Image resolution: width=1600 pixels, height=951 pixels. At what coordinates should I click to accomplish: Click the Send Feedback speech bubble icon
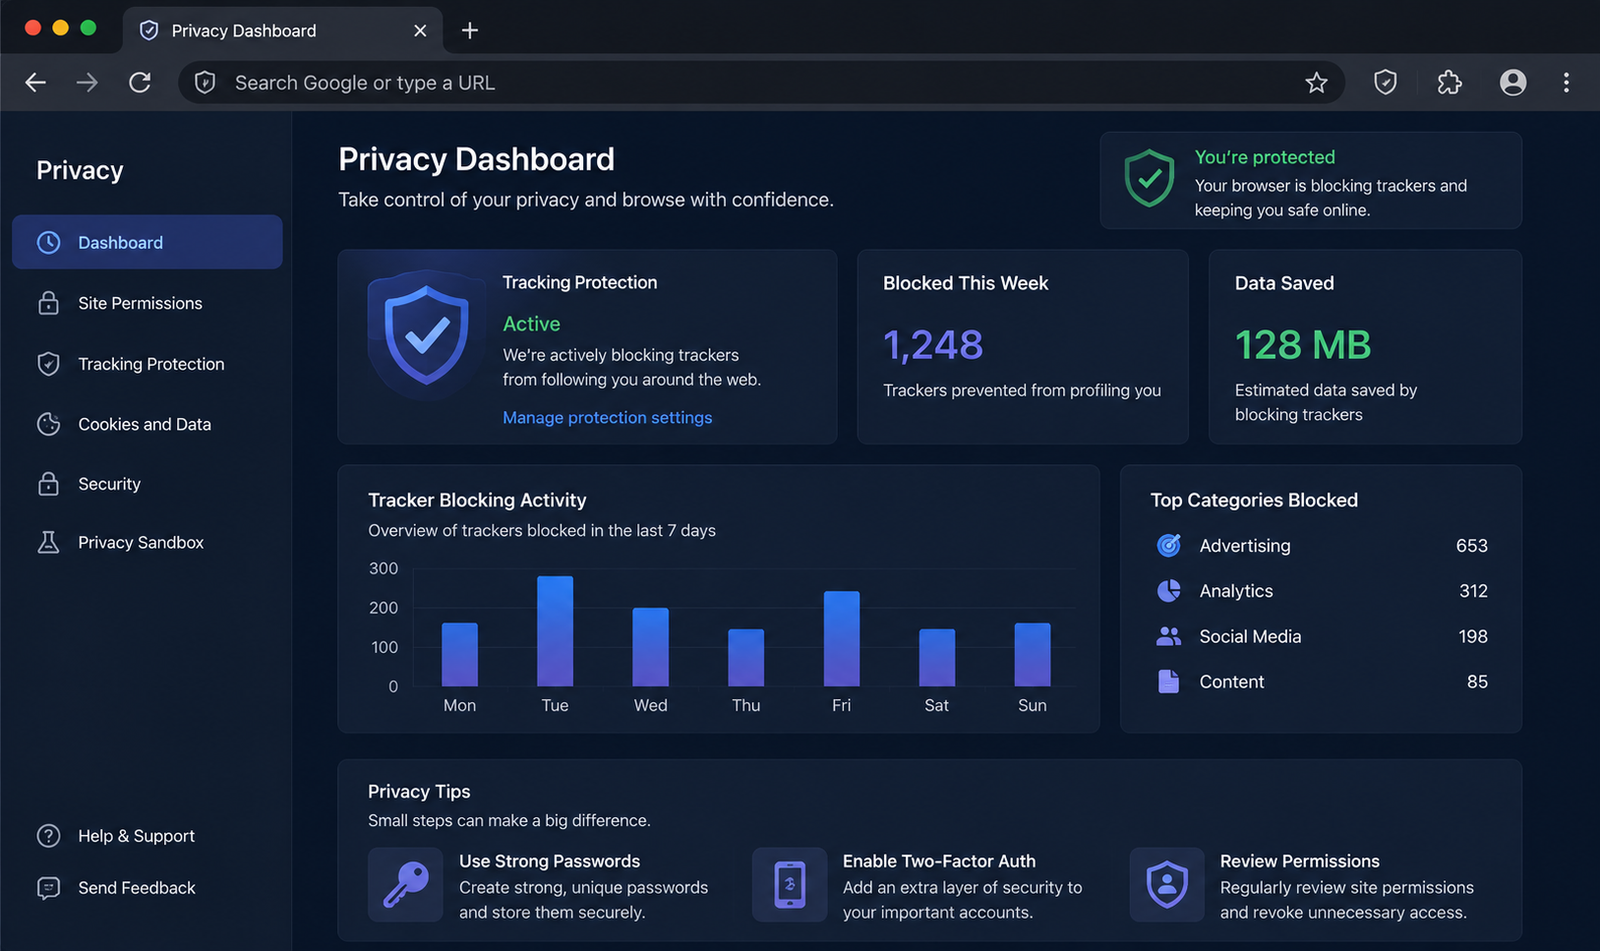[48, 888]
